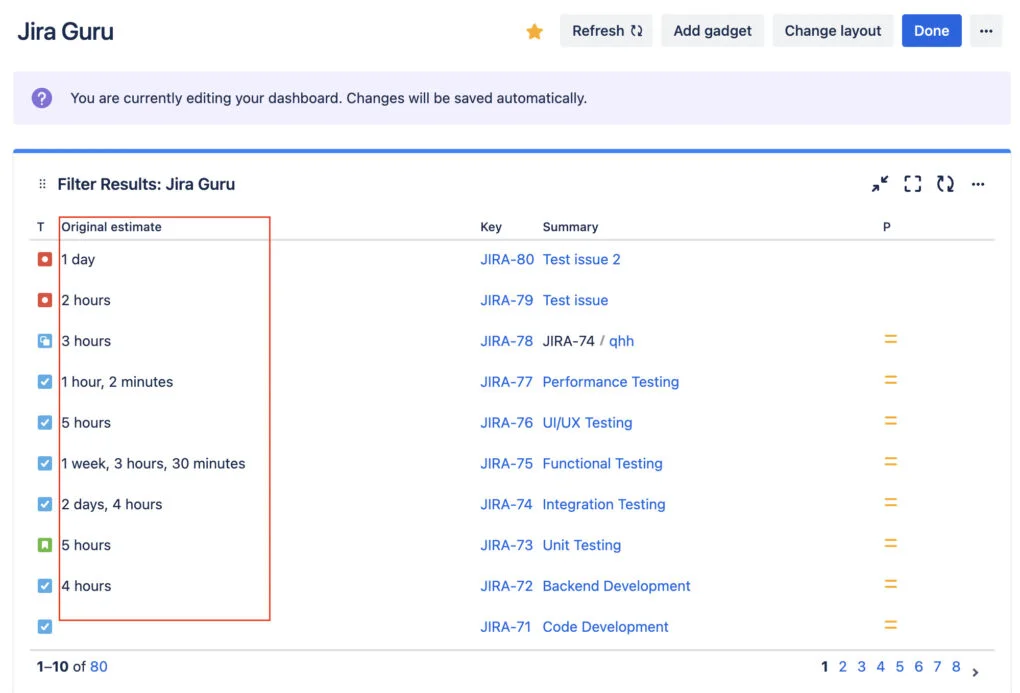Go to results page 3
Screen dimensions: 1020x693
pyautogui.click(x=861, y=666)
